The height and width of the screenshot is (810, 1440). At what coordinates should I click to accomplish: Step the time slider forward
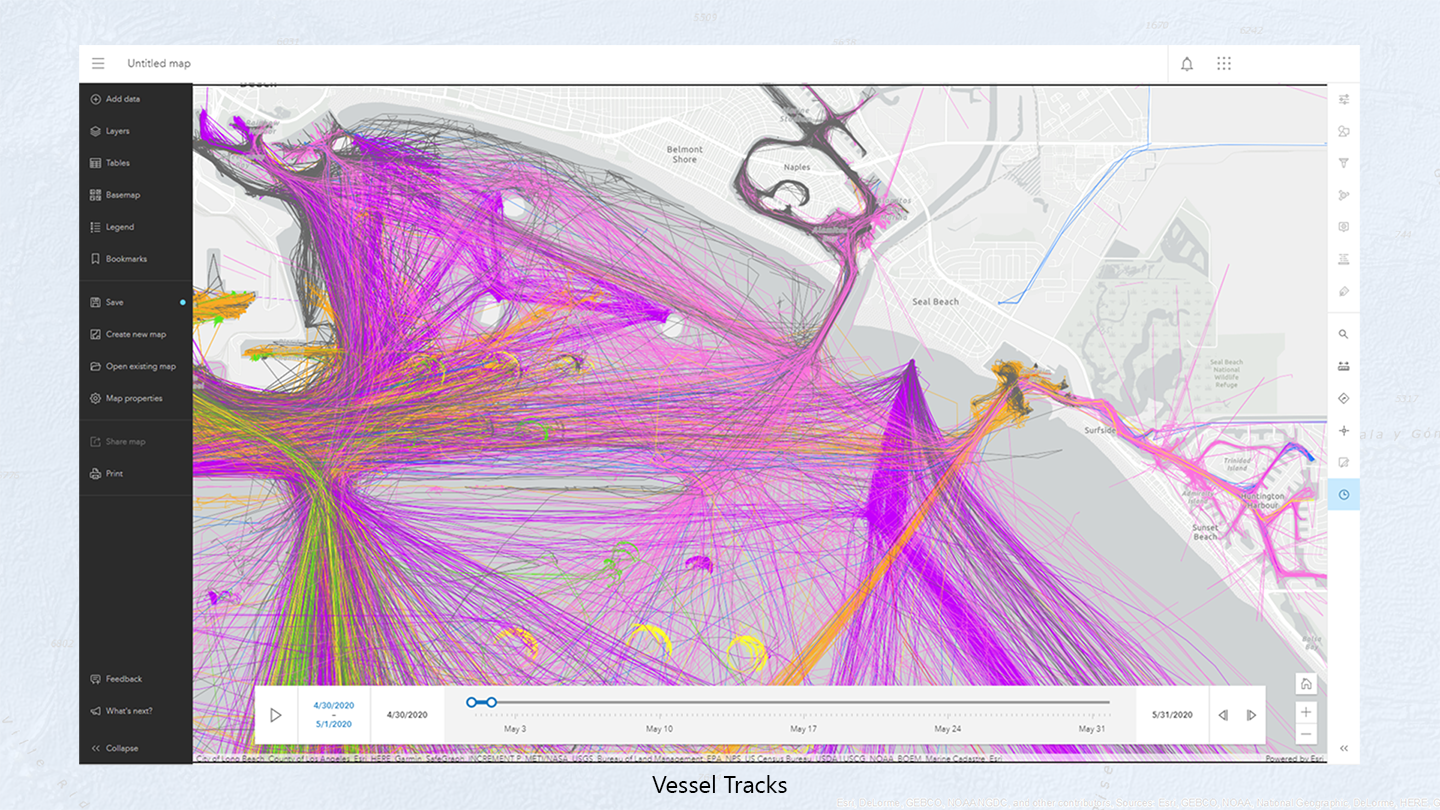pos(1251,714)
